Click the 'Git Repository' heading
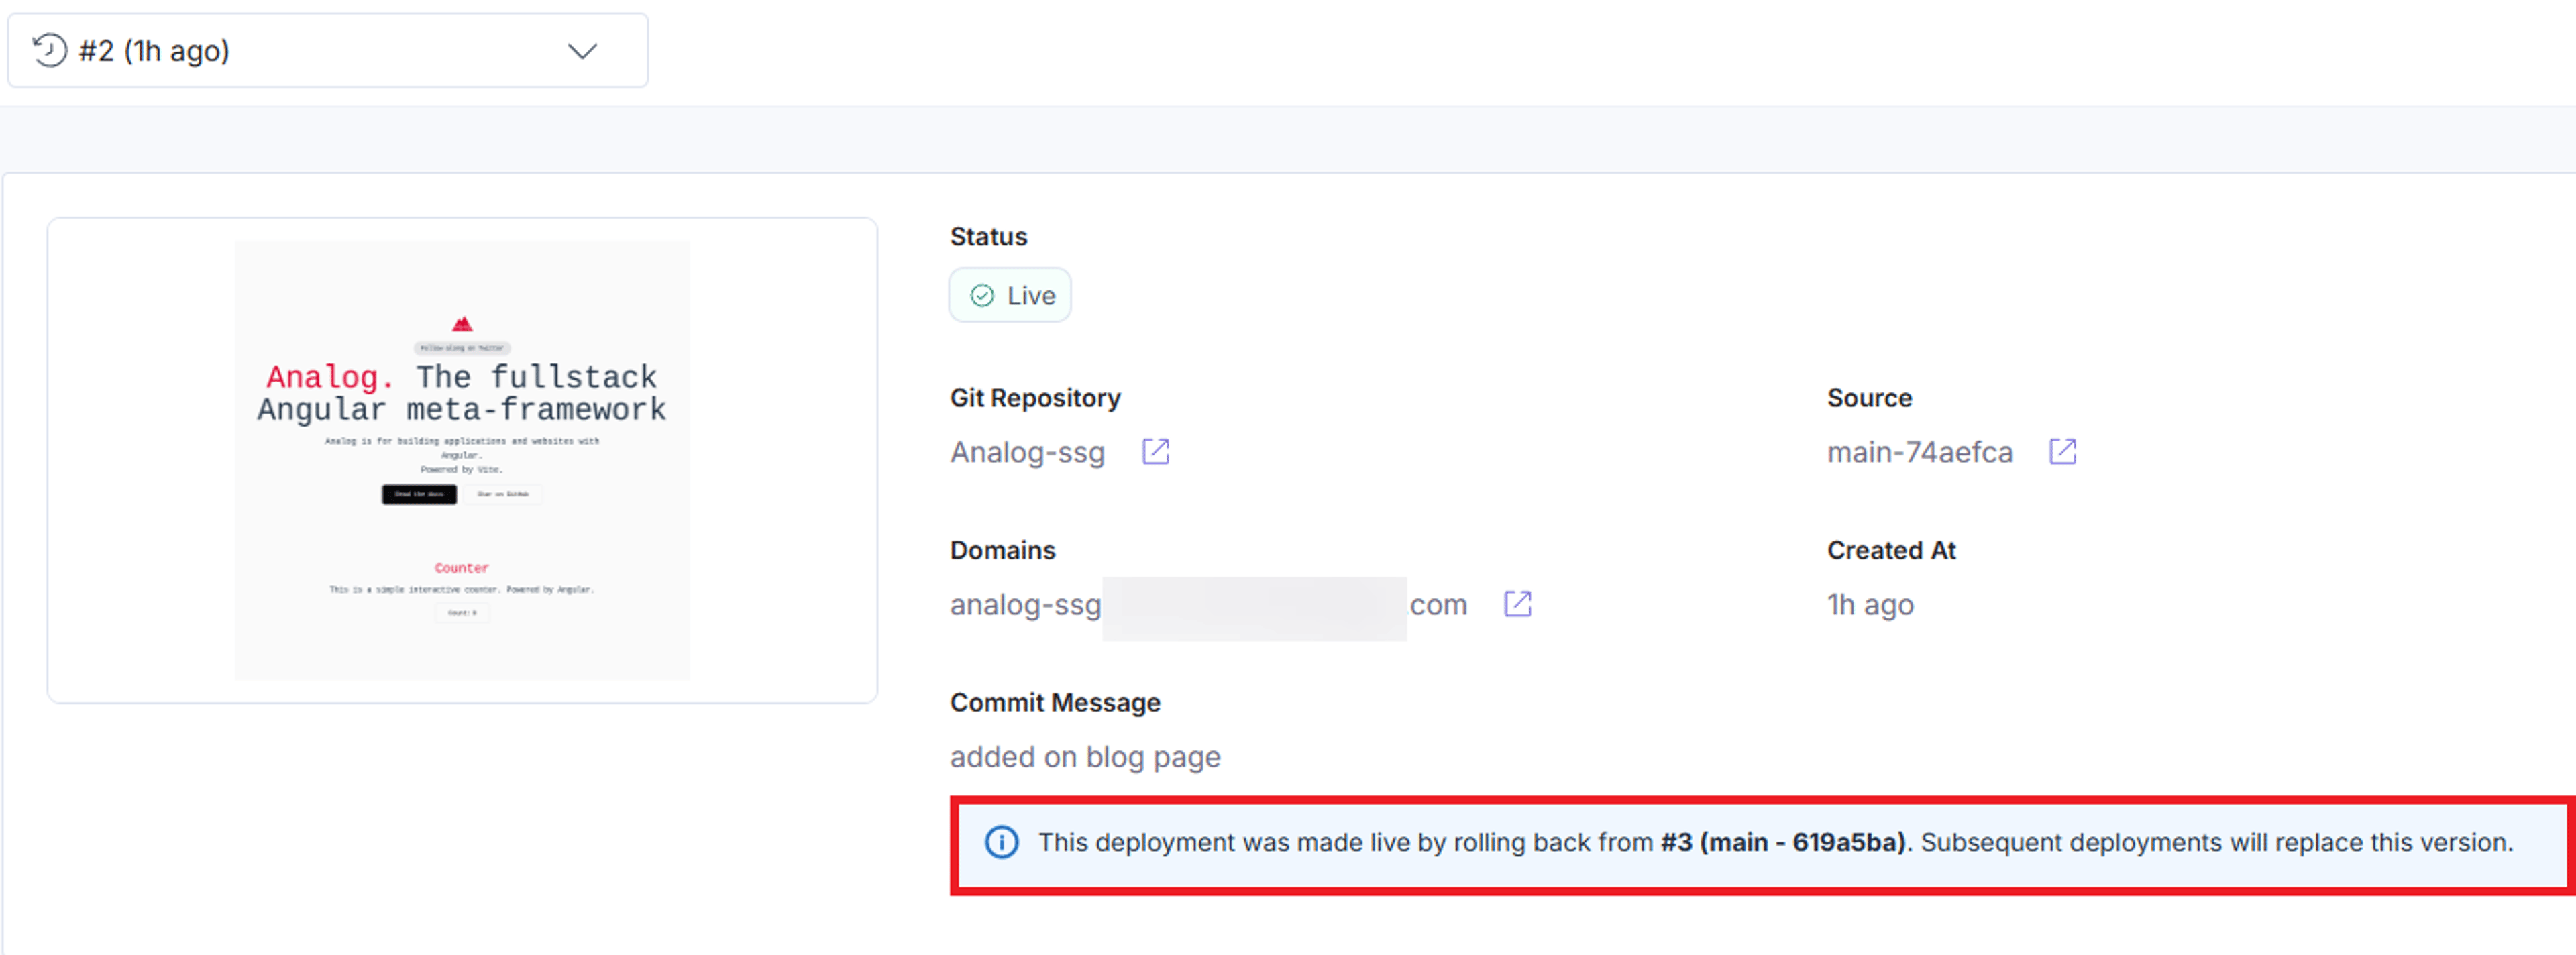The width and height of the screenshot is (2576, 955). 1035,398
